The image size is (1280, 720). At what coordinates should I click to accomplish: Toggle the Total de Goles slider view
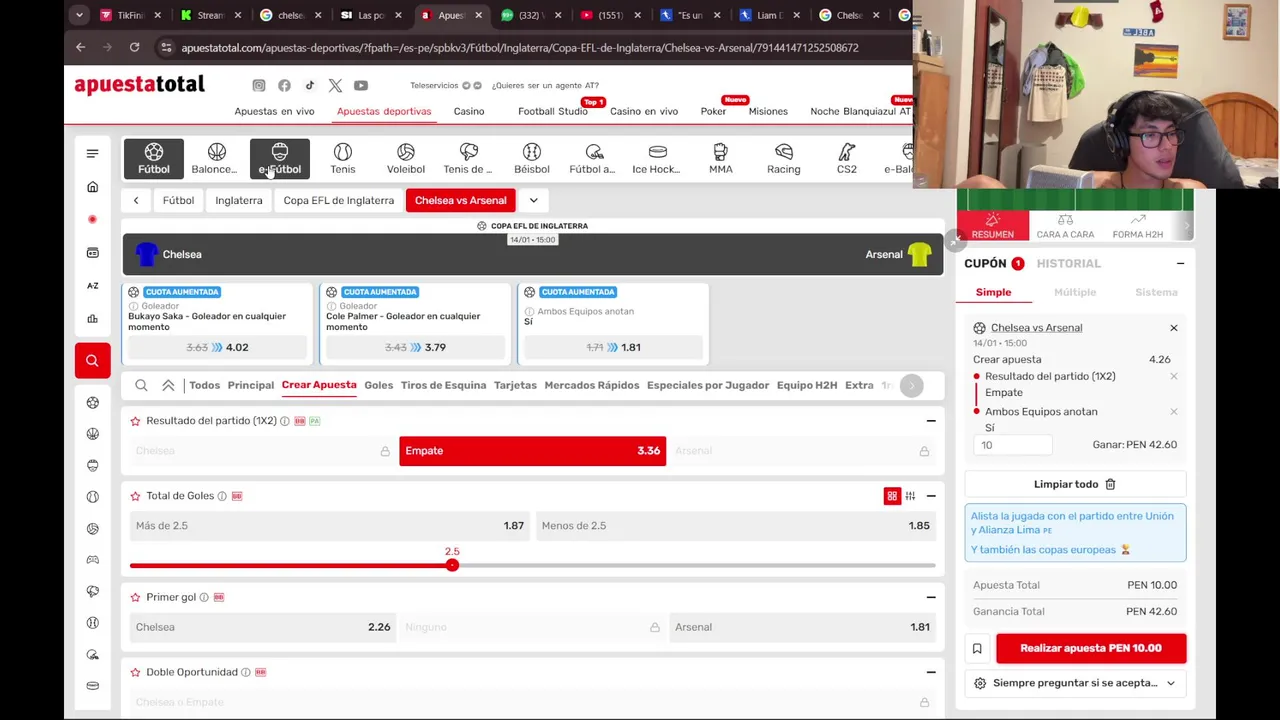910,496
